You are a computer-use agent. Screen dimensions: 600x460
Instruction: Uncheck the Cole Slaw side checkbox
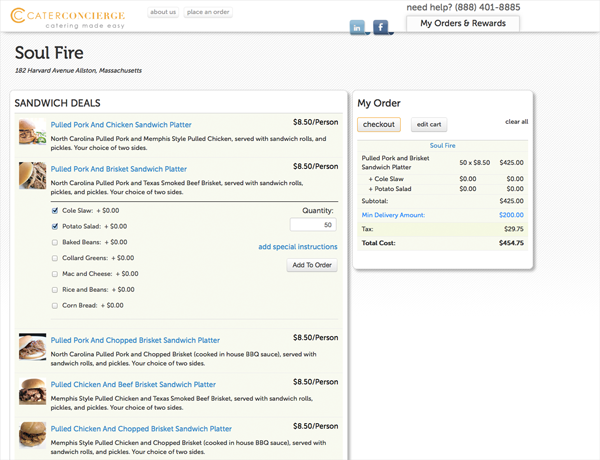55,210
